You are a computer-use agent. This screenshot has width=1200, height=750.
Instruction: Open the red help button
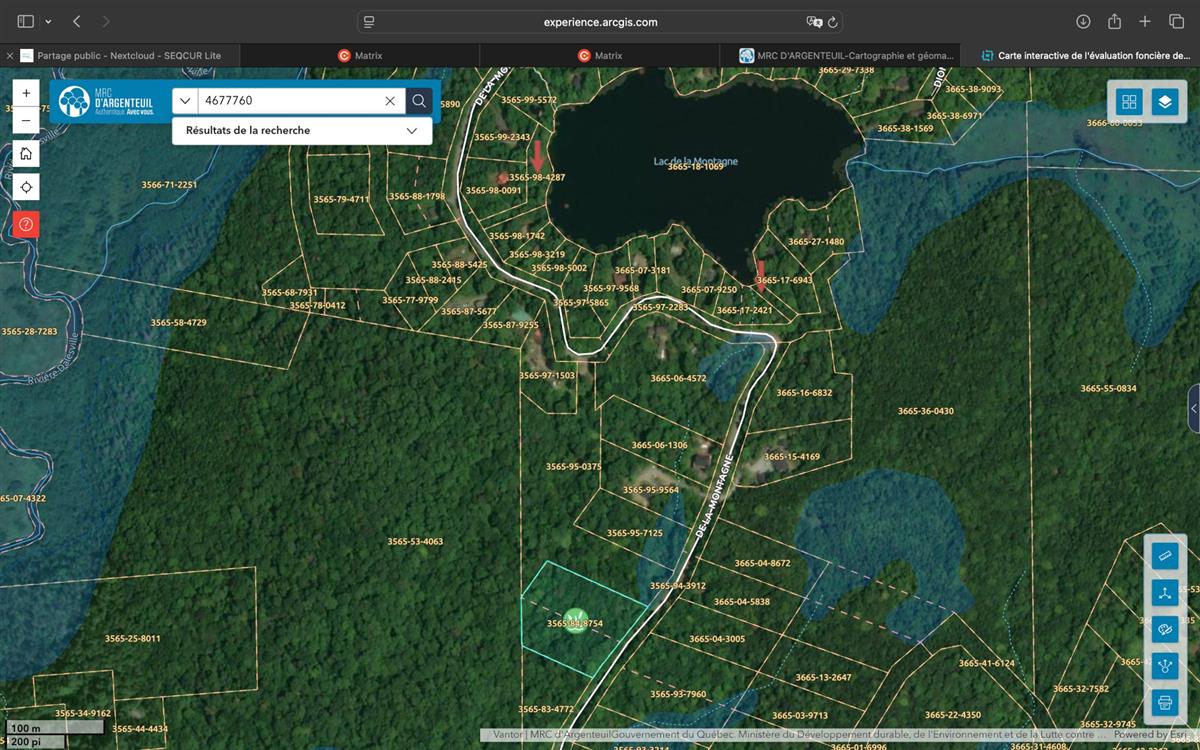point(26,224)
